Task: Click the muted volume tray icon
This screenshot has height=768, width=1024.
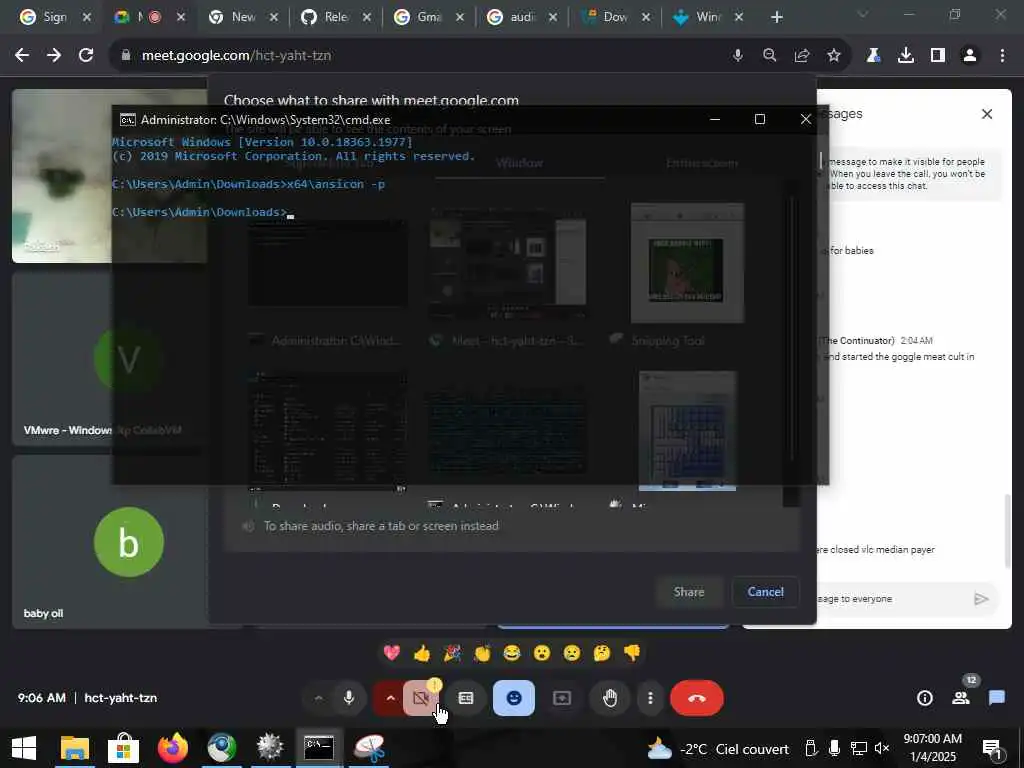Action: click(882, 748)
